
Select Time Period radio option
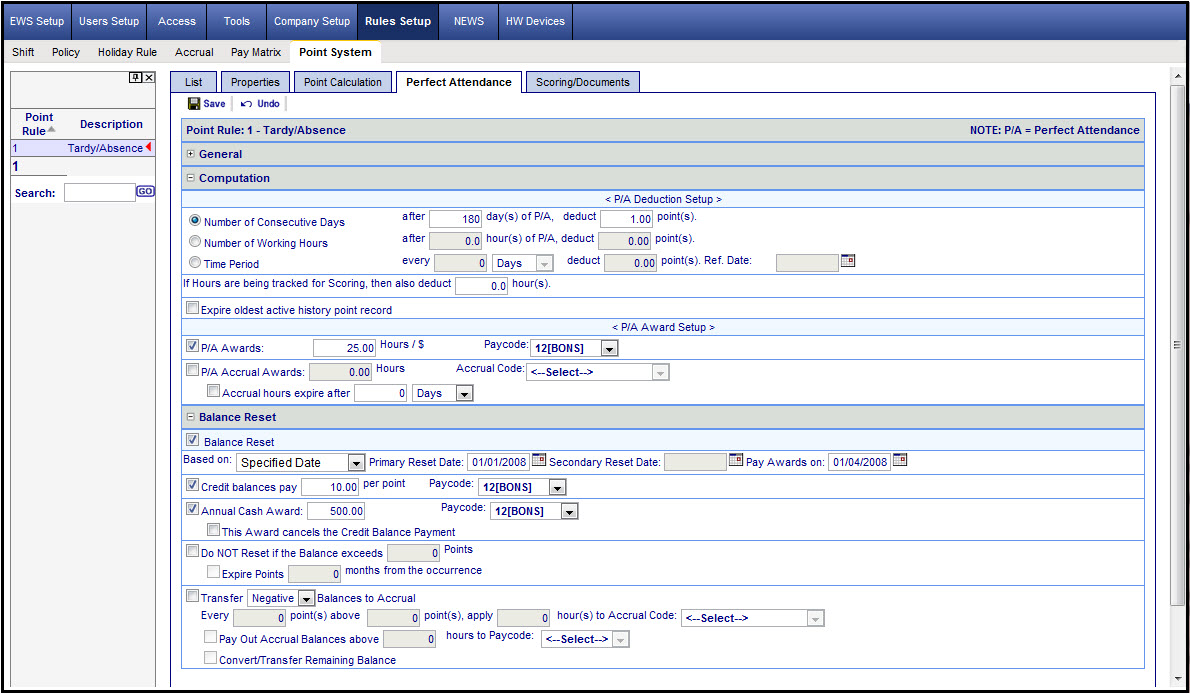point(195,263)
